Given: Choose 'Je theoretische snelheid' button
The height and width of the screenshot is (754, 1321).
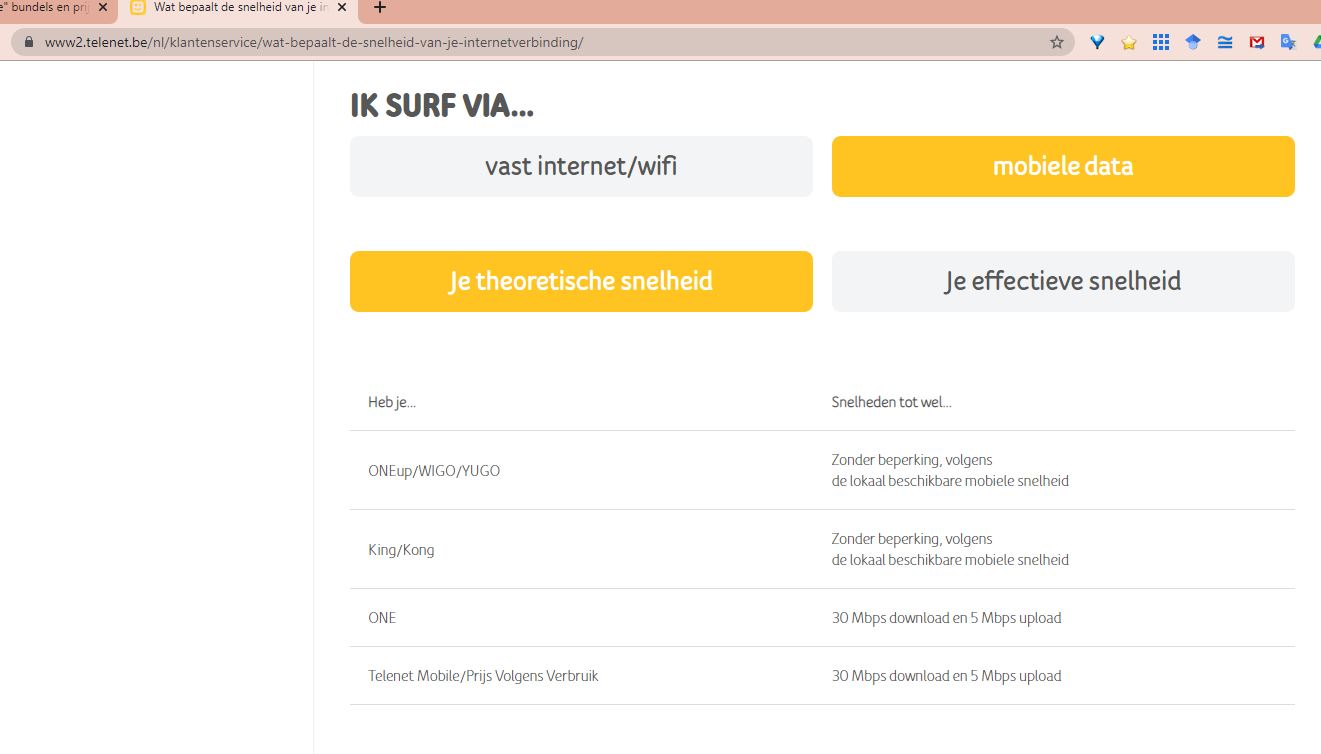Looking at the screenshot, I should point(581,281).
